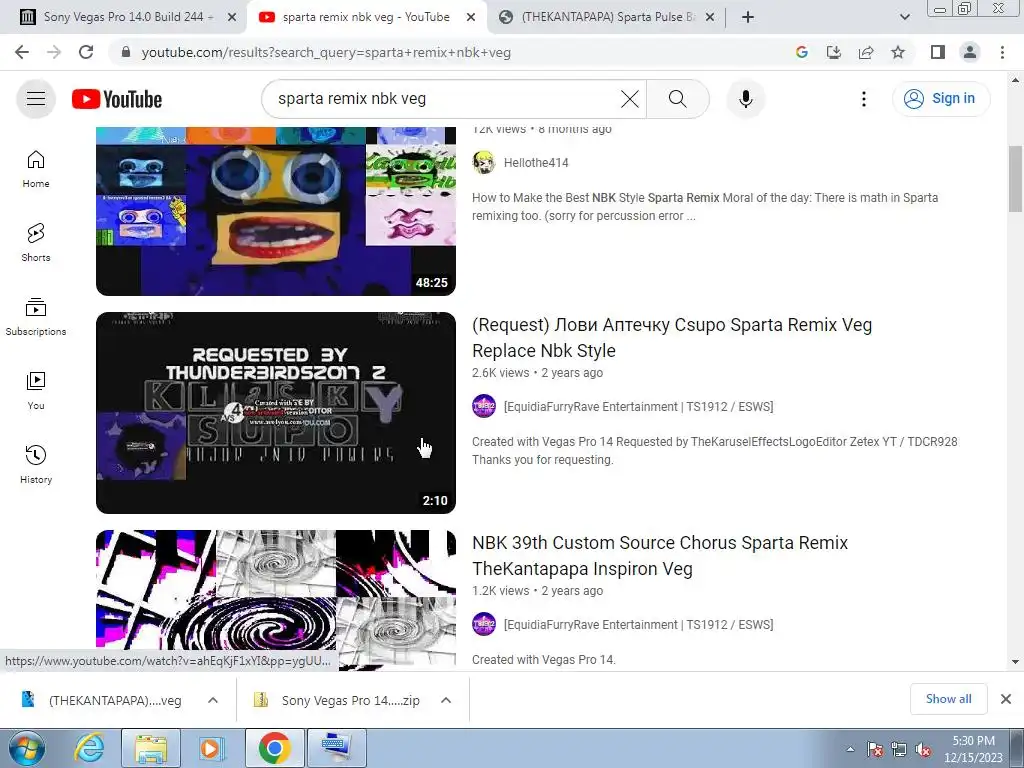Viewport: 1024px width, 768px height.
Task: Click the Sign in button
Action: [941, 99]
